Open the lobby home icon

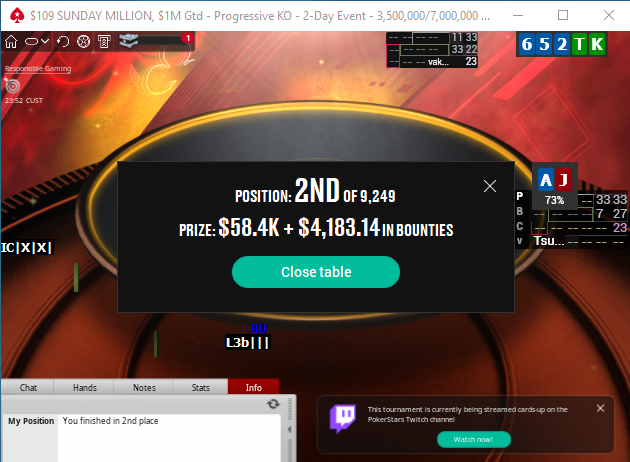[x=11, y=41]
